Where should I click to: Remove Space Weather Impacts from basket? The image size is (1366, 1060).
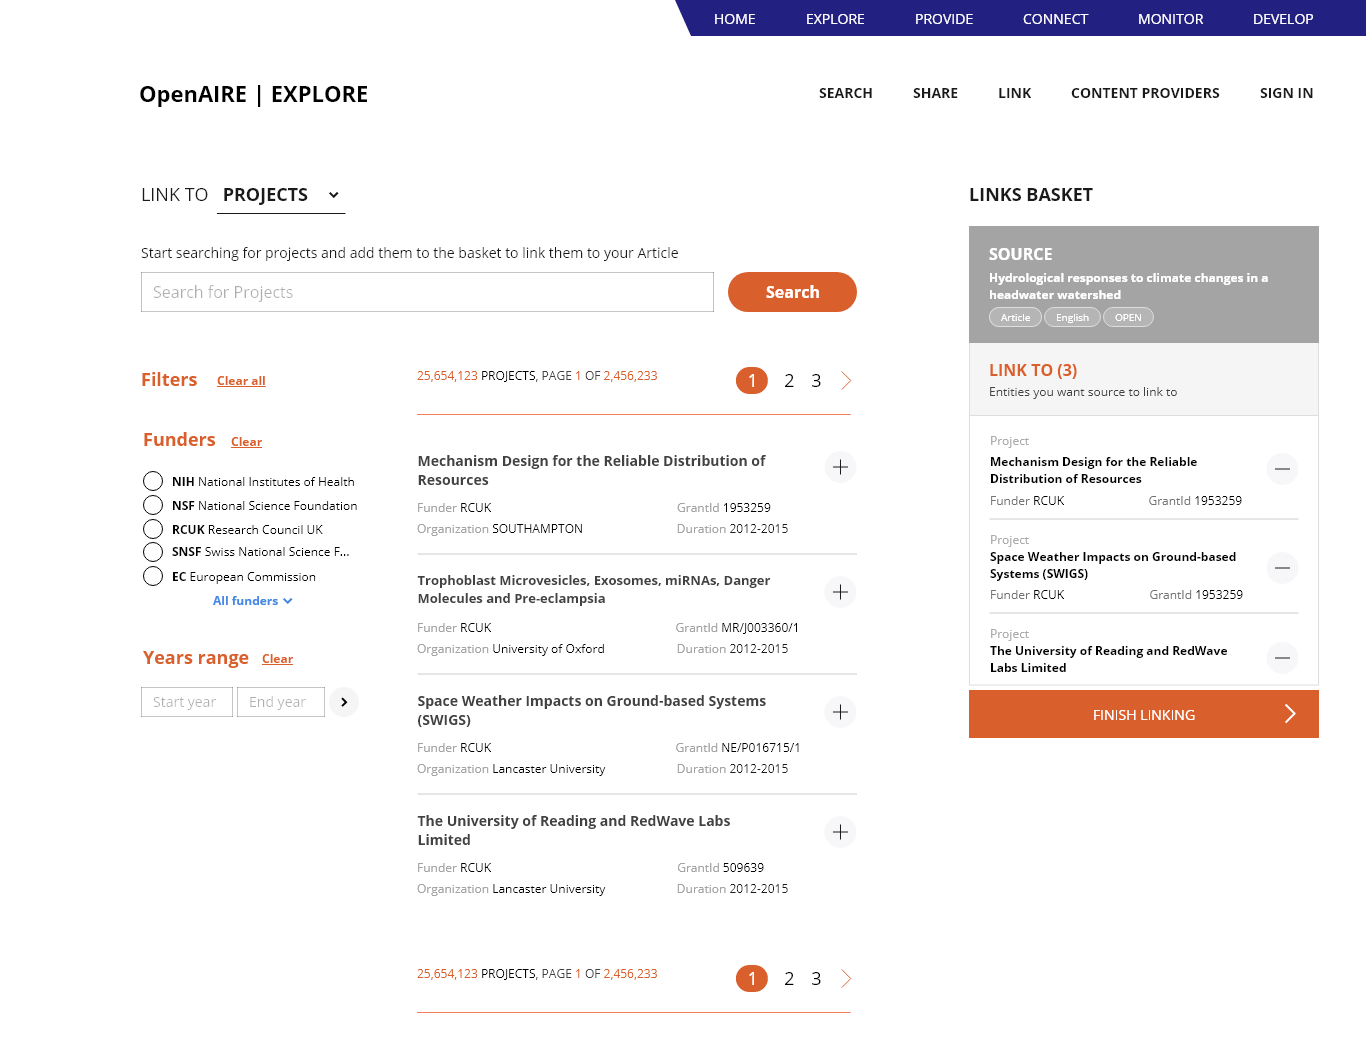coord(1282,568)
